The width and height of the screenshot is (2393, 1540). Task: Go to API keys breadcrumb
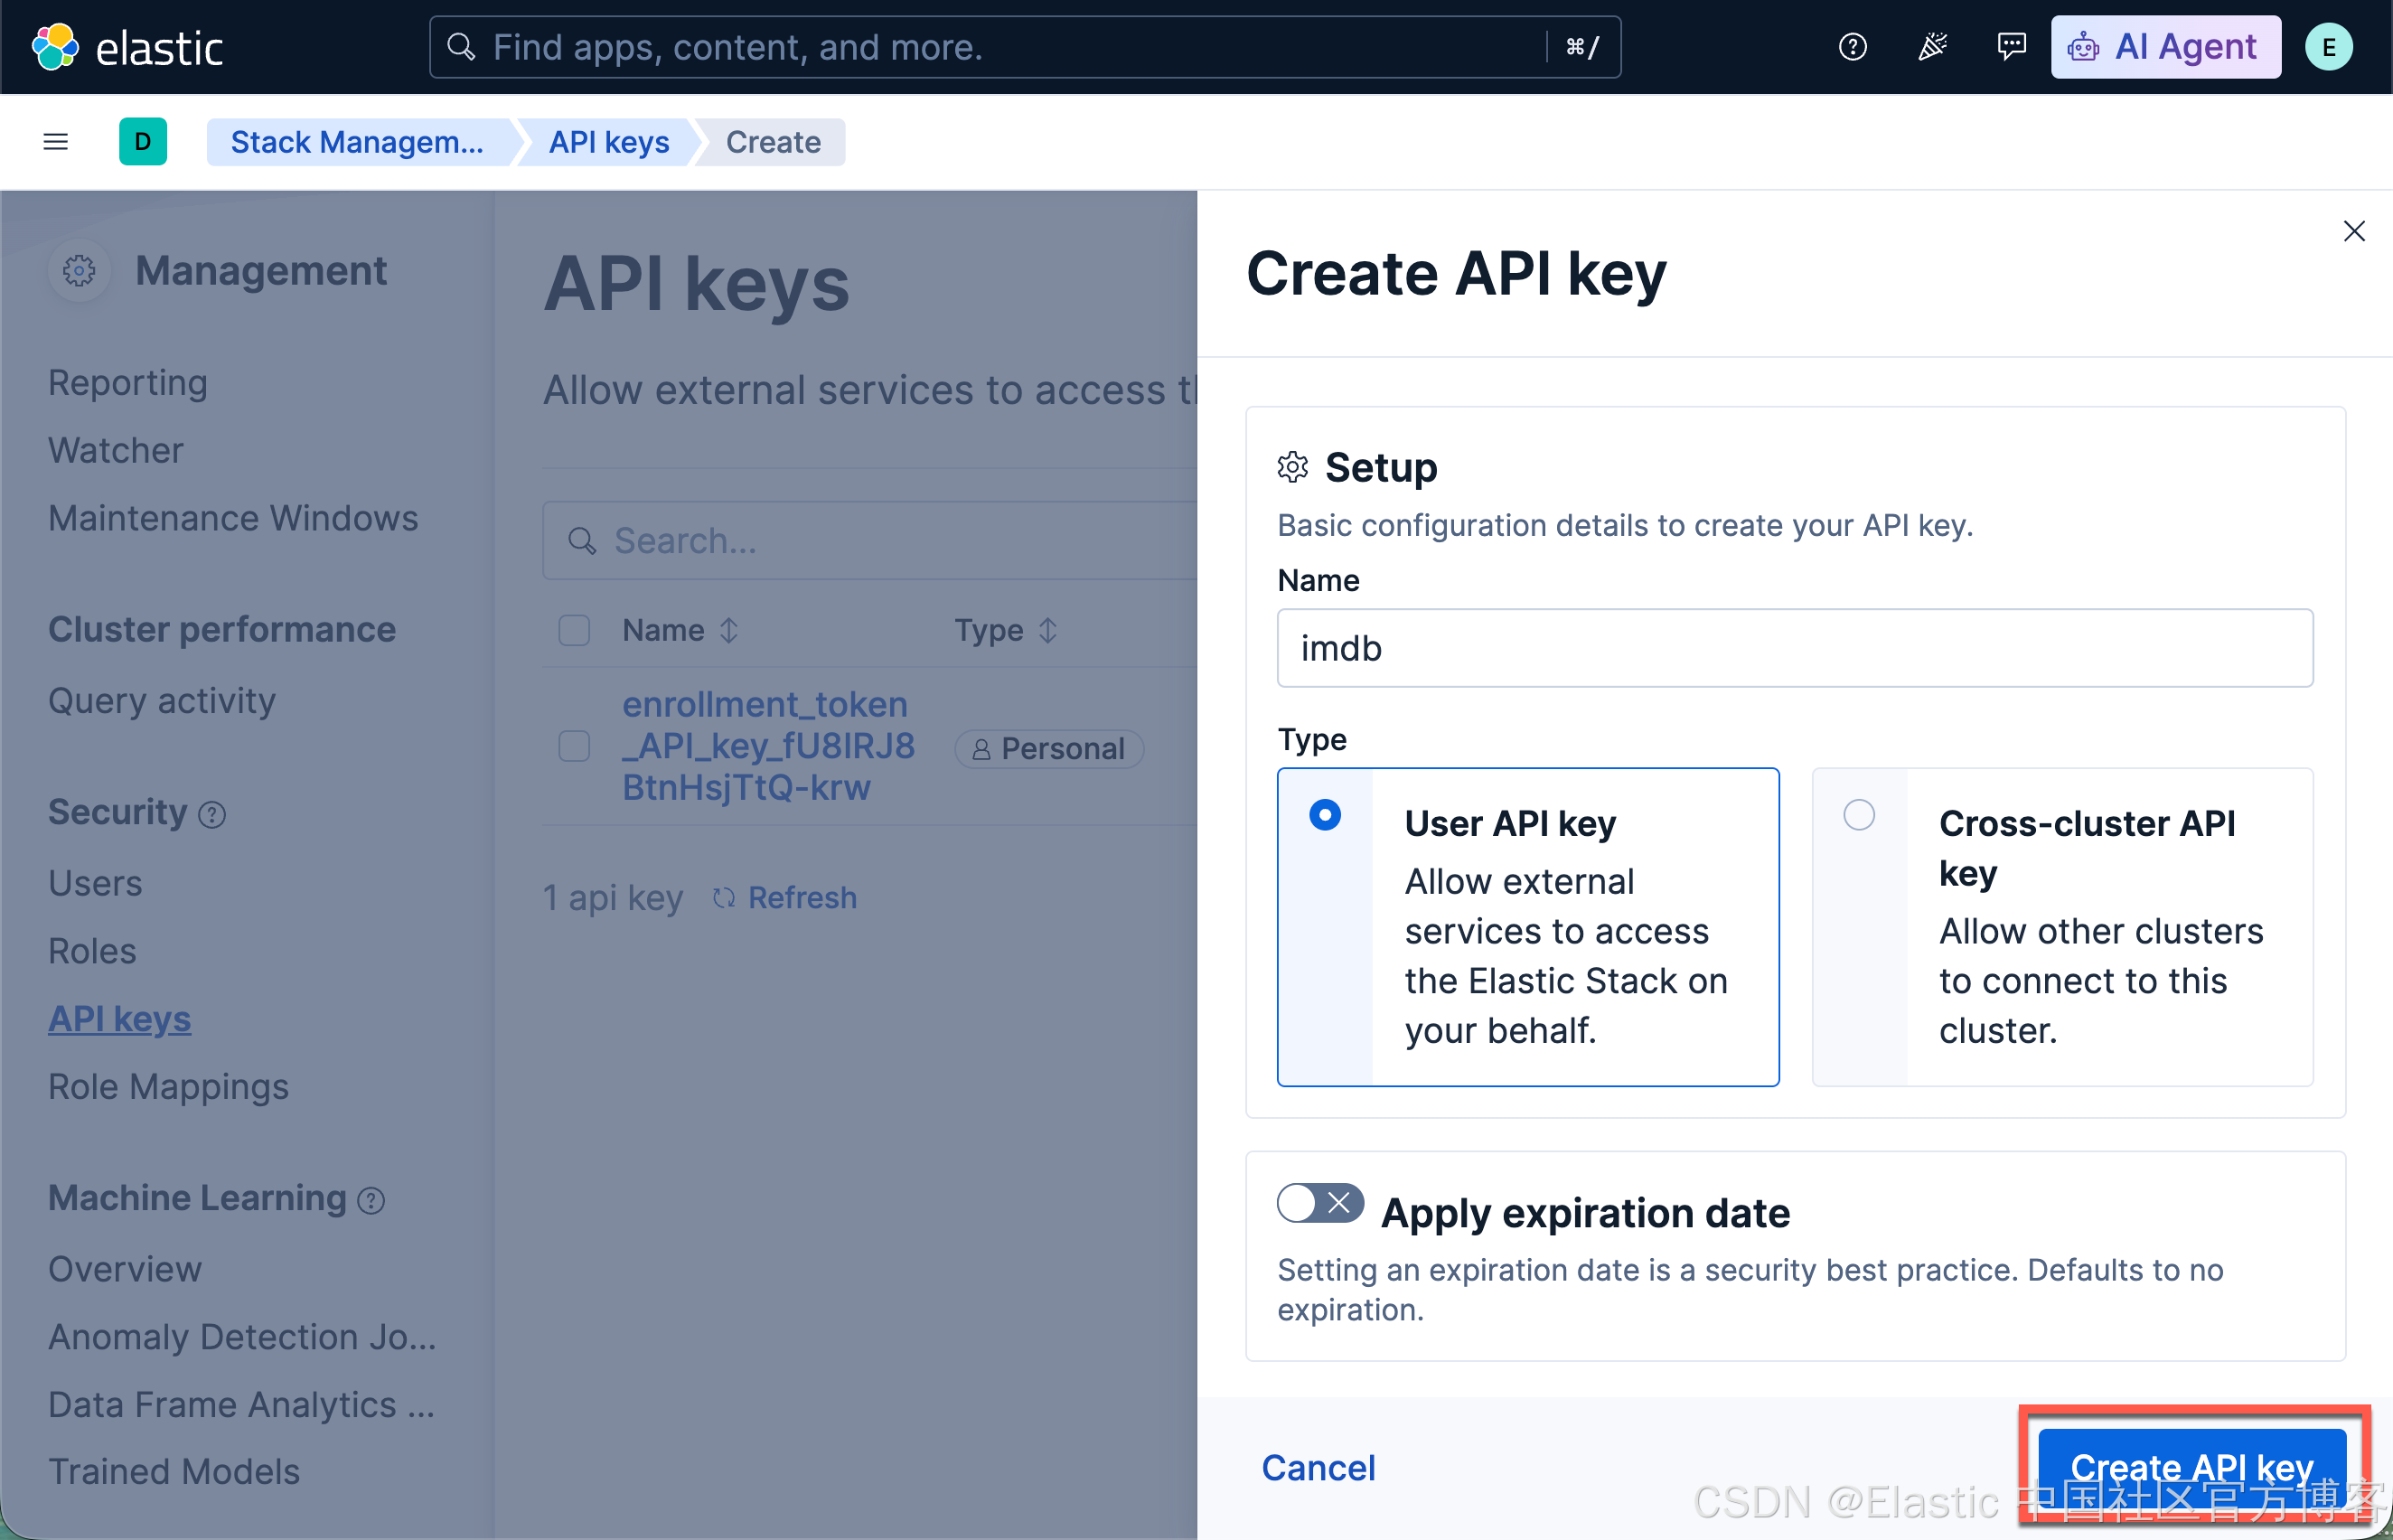click(609, 142)
